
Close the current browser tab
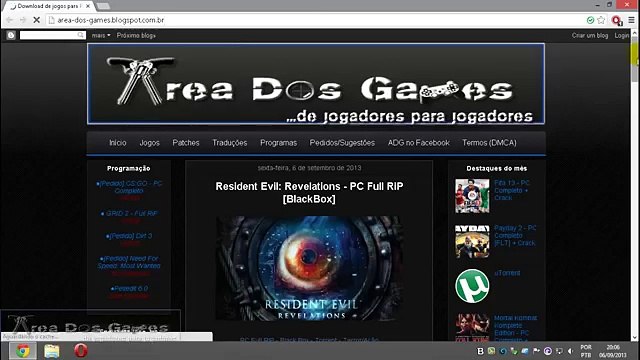pyautogui.click(x=88, y=6)
